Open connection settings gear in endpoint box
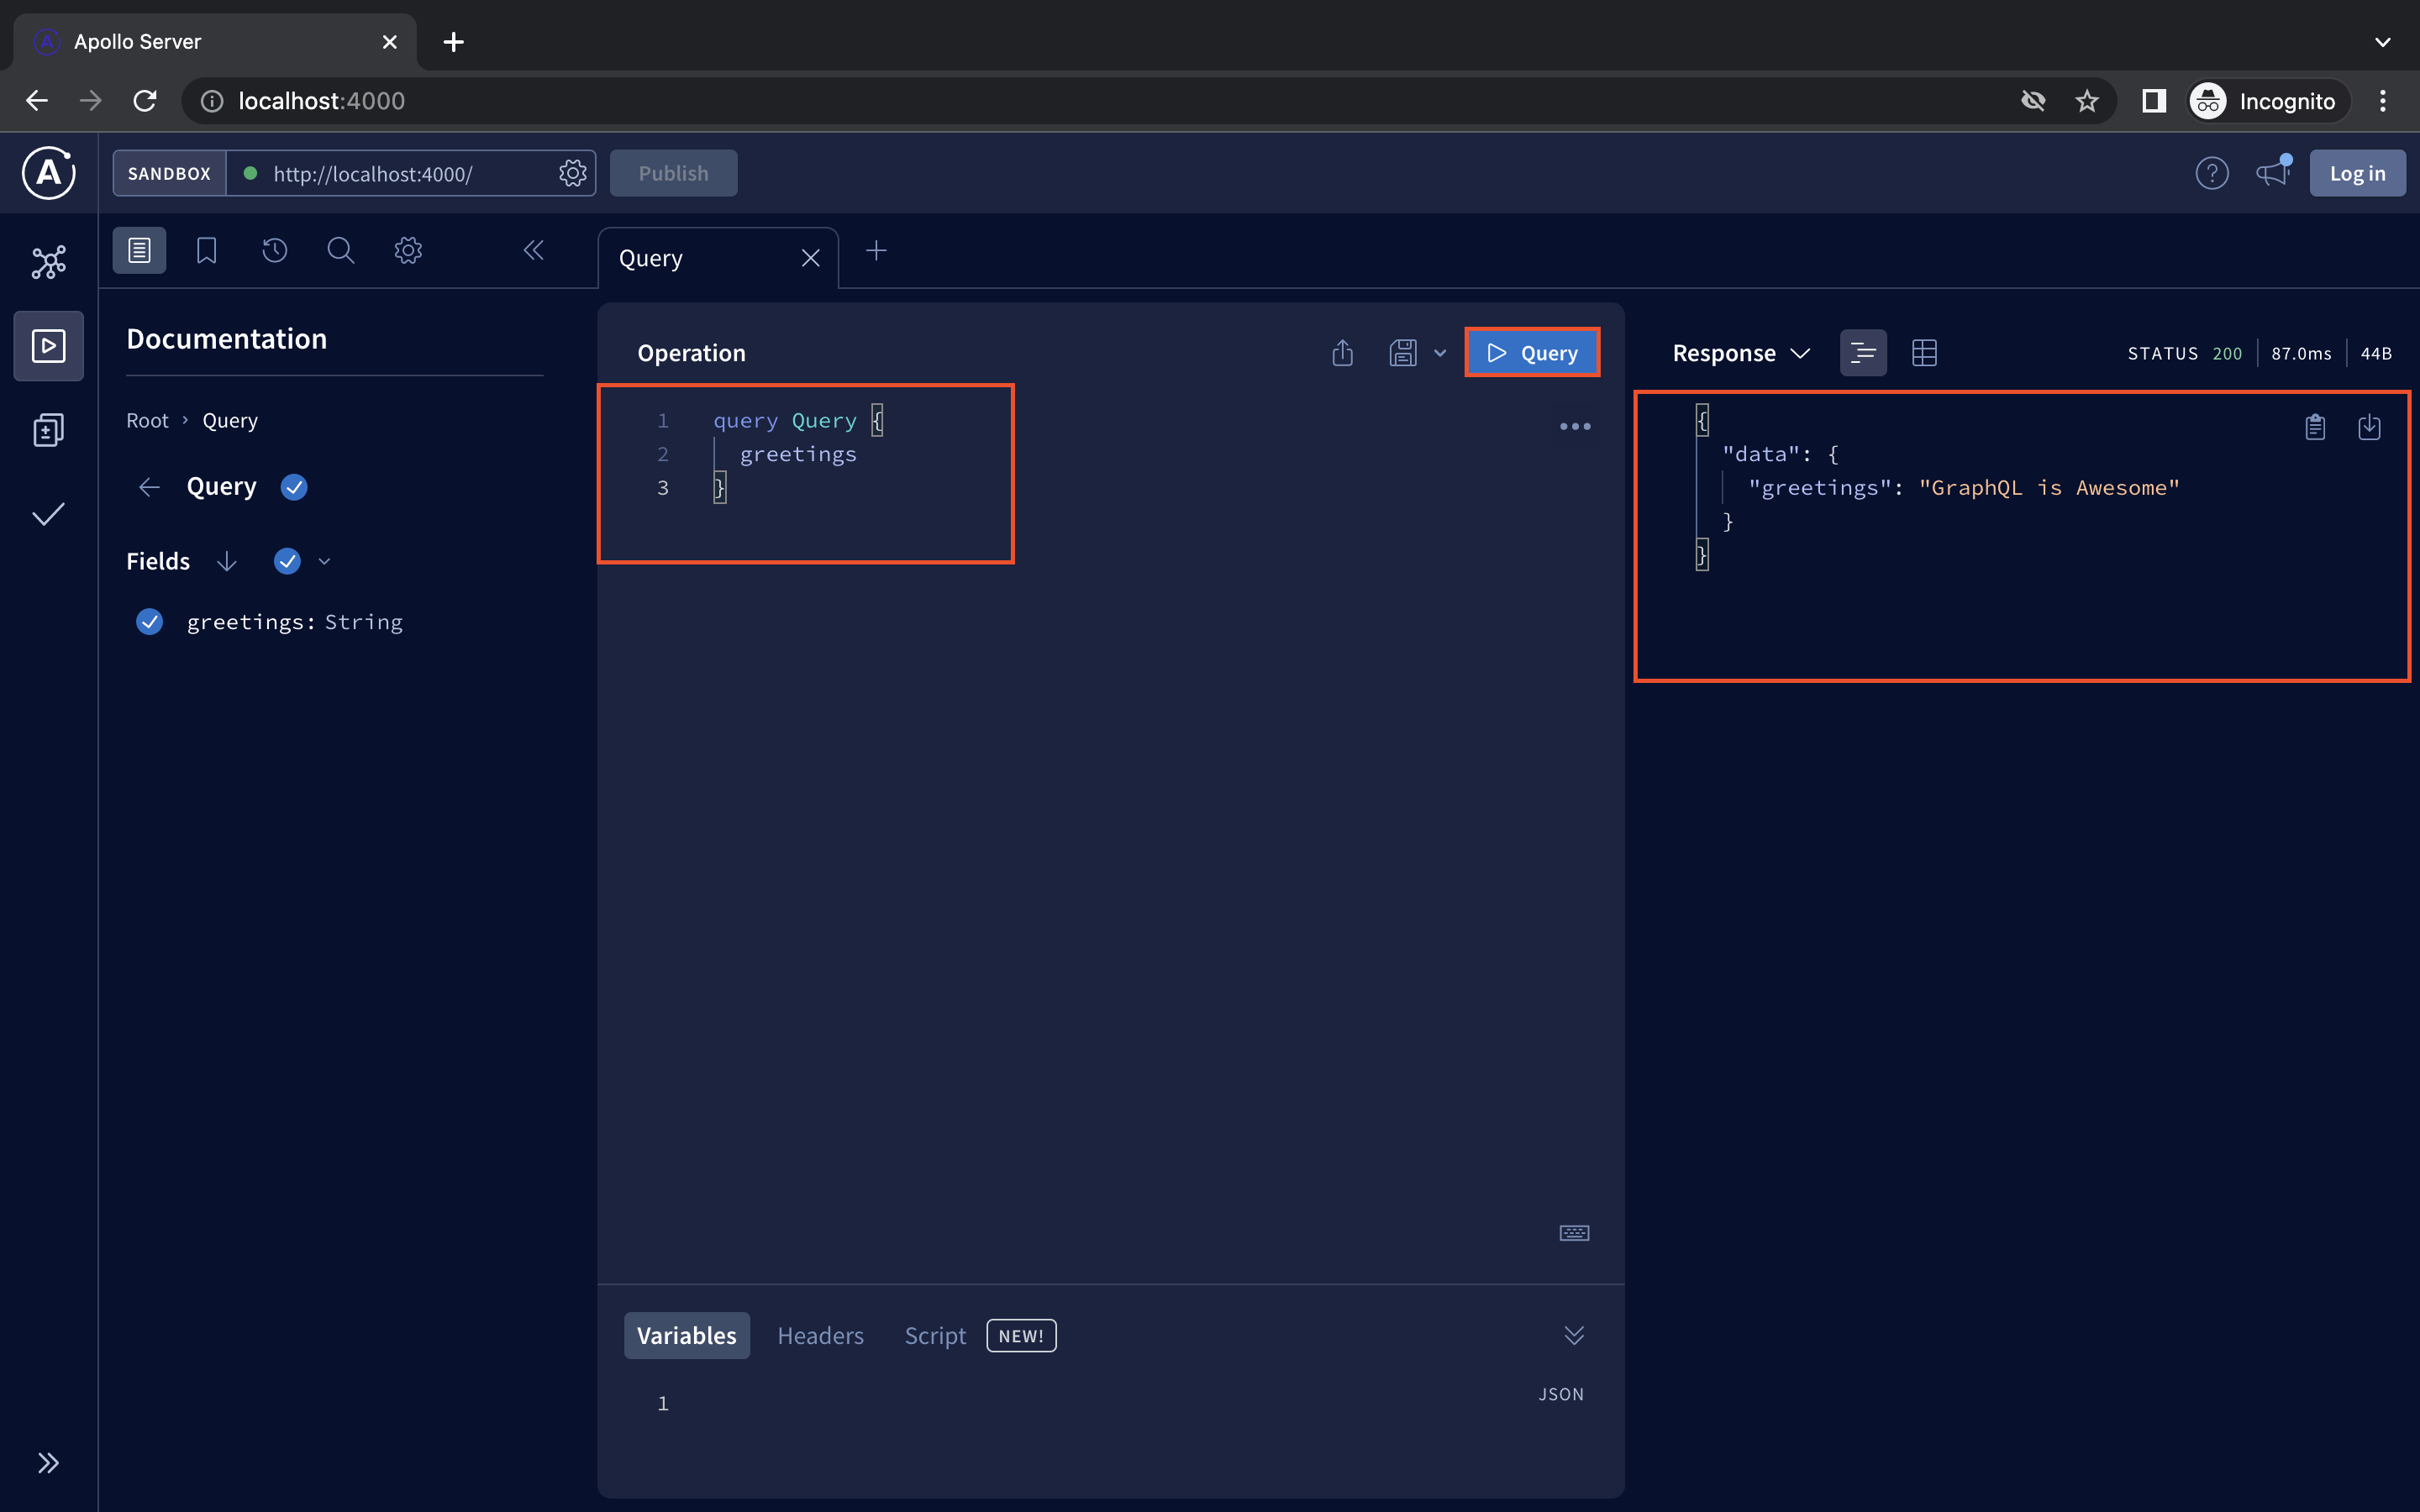2420x1512 pixels. pyautogui.click(x=572, y=173)
